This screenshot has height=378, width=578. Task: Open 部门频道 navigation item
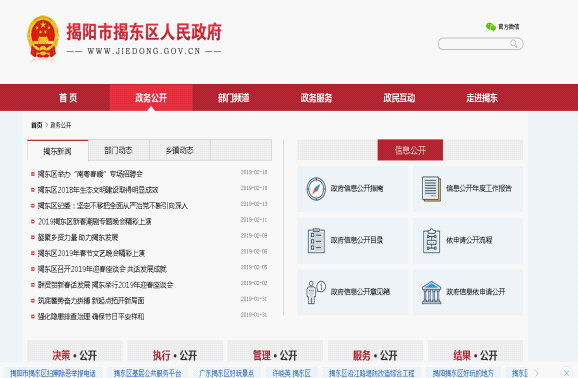click(234, 98)
